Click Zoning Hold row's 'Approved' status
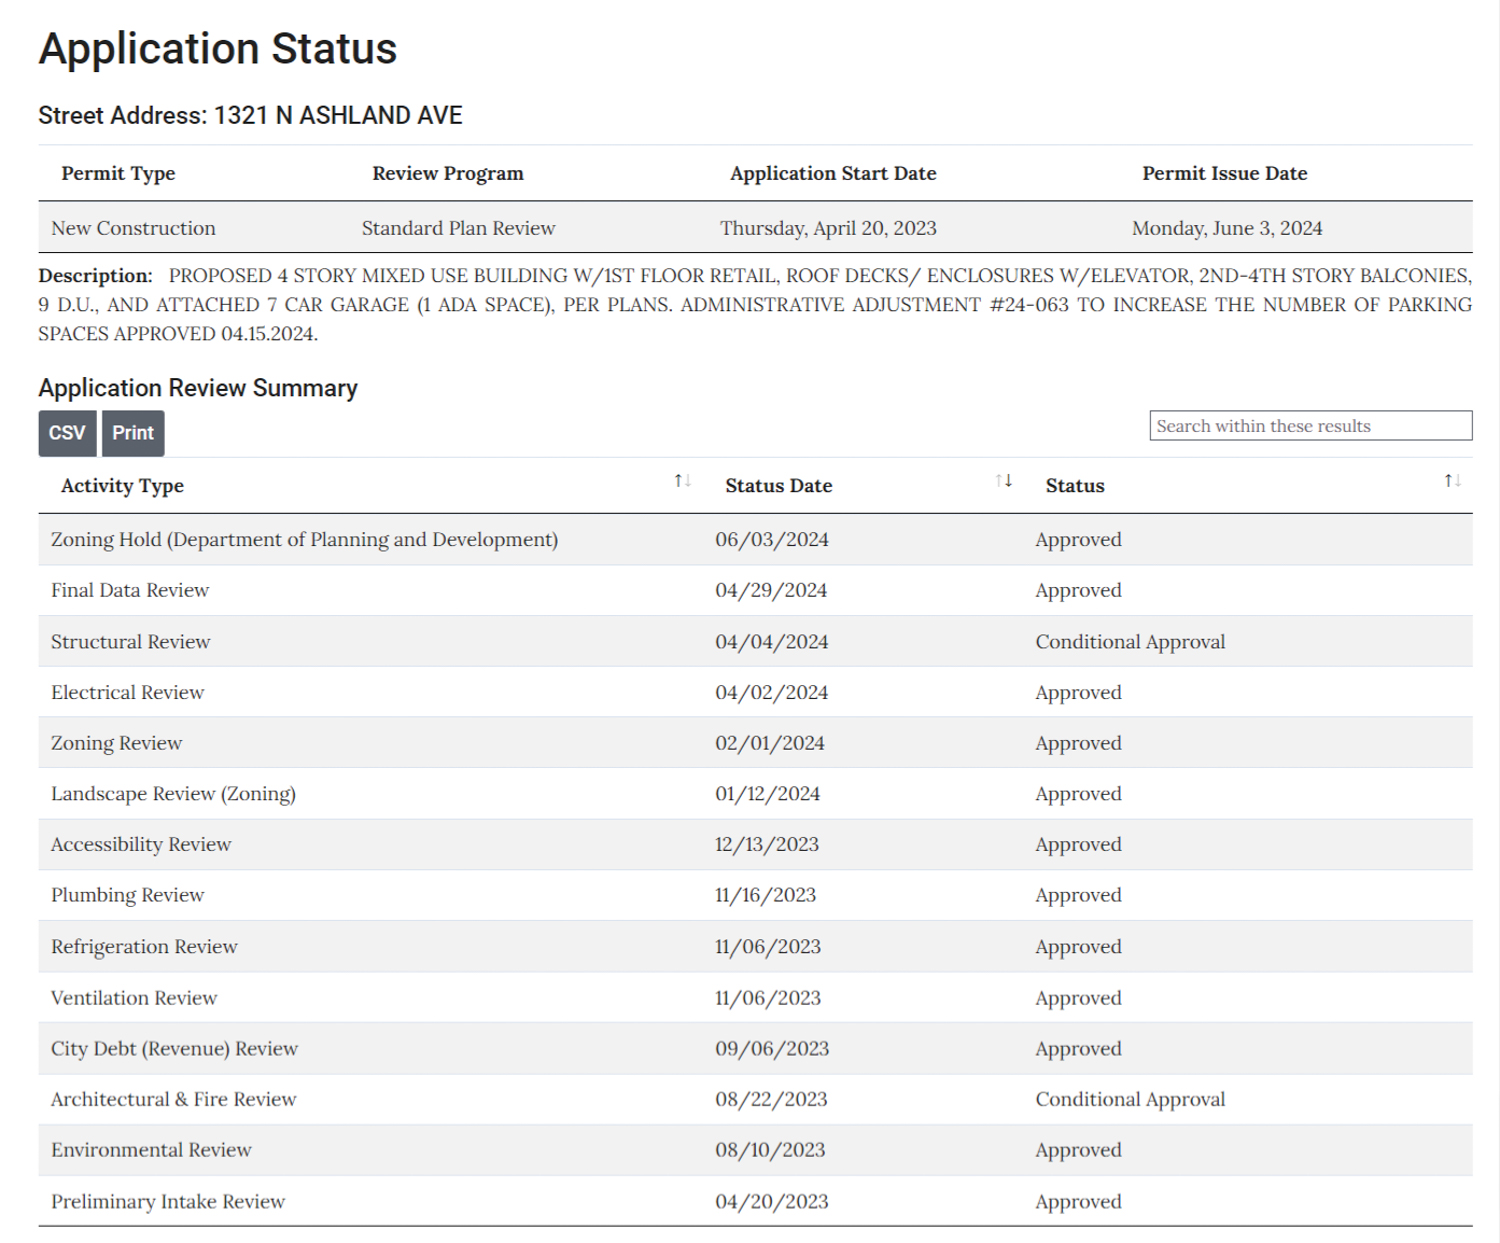 pos(1078,540)
